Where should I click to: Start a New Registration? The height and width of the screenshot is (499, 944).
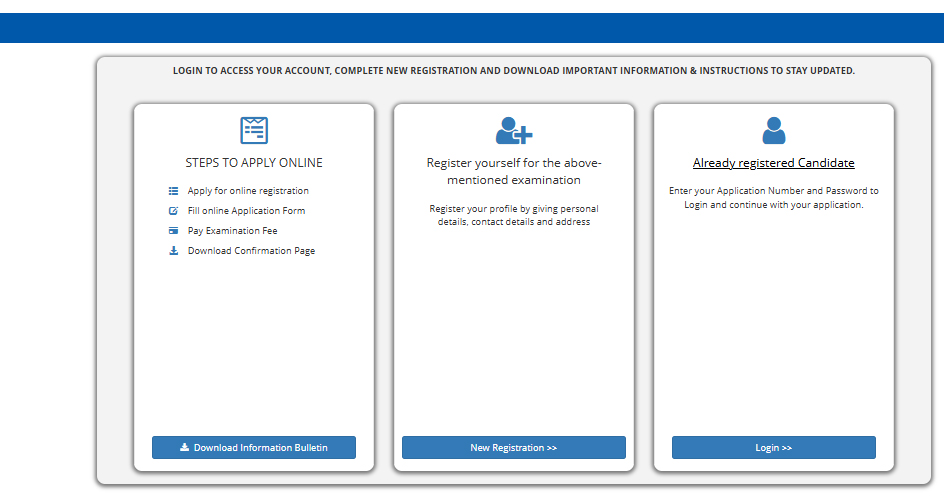tap(514, 448)
